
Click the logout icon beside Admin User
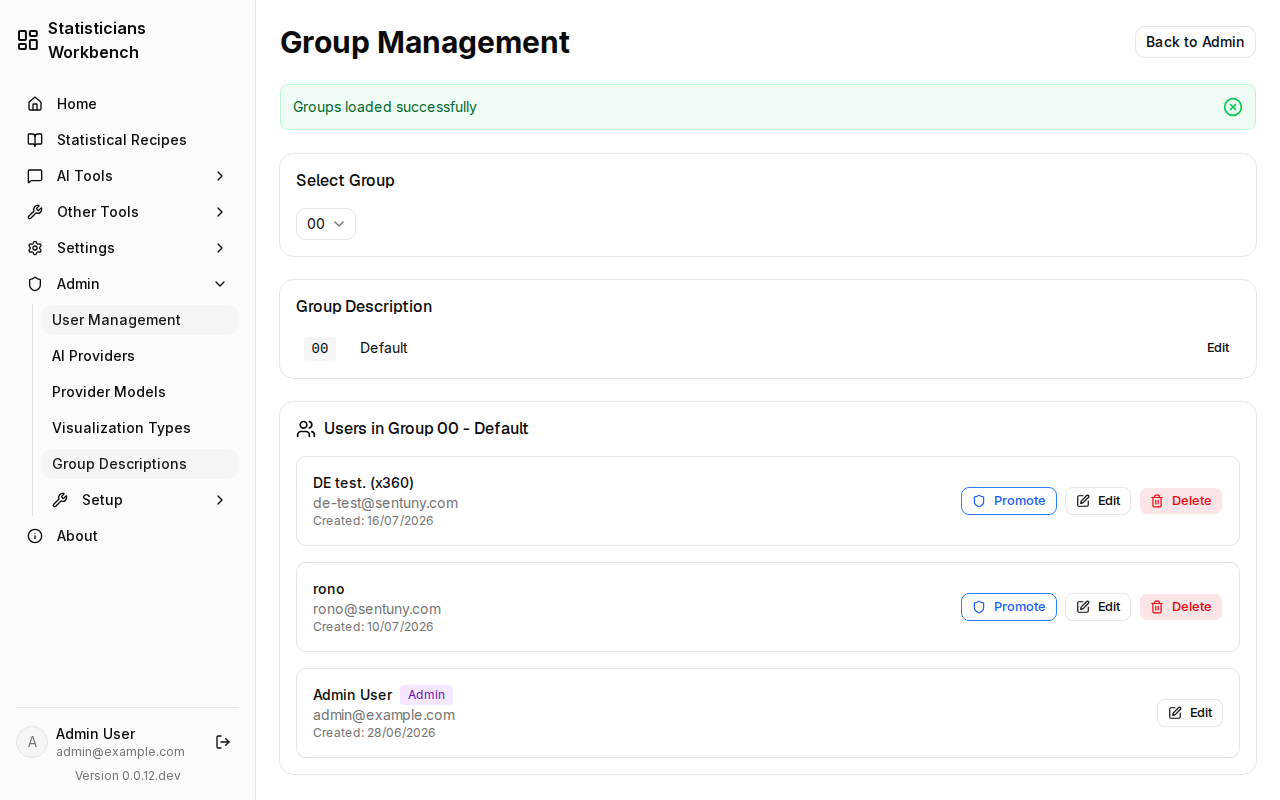[x=223, y=742]
